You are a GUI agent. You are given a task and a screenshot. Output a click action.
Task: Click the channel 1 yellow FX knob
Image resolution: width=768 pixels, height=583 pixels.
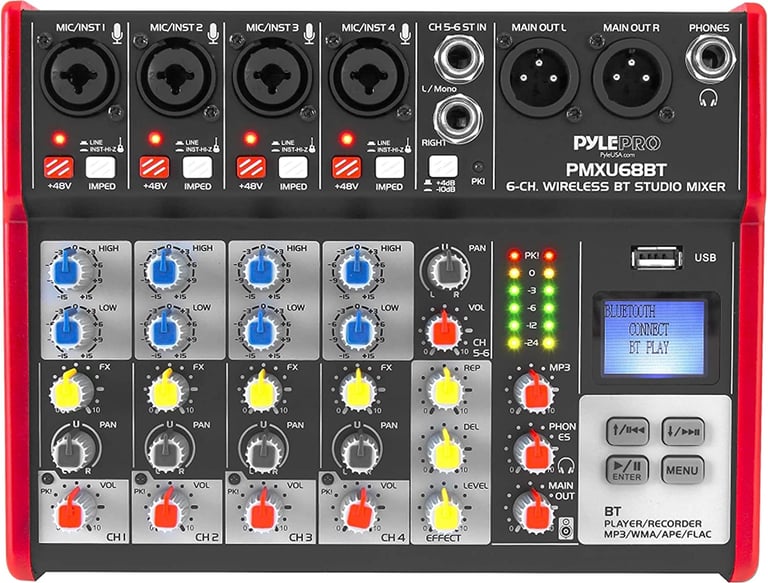[70, 389]
